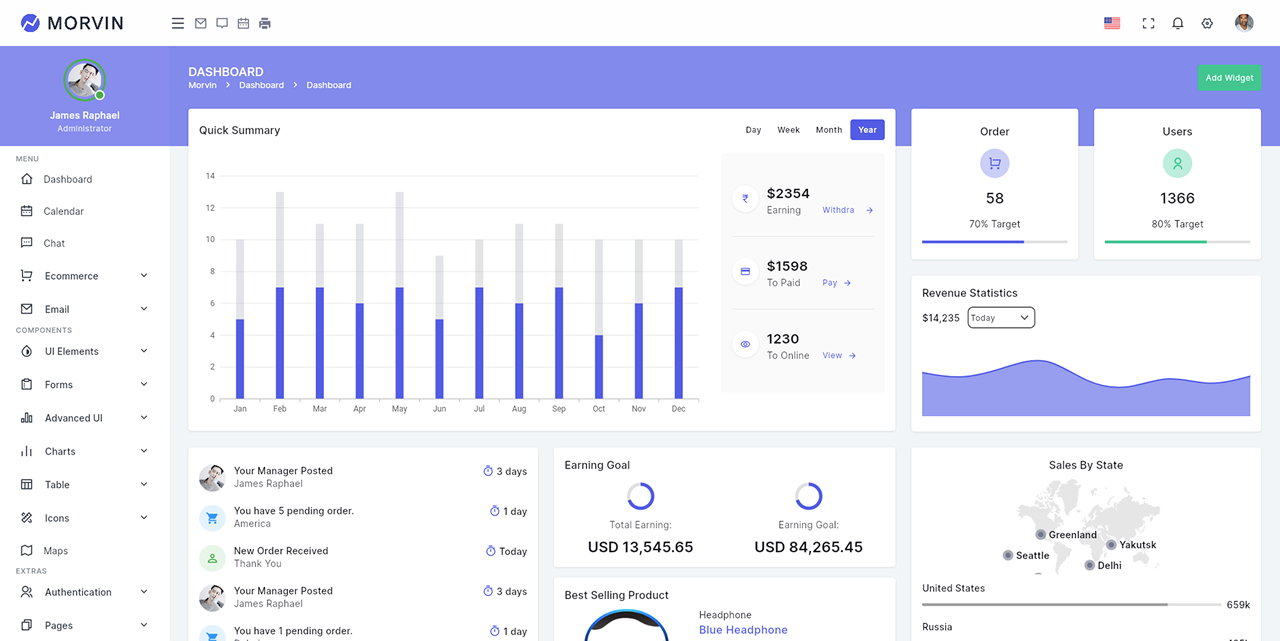Click the shopping cart icon in Order card
Image resolution: width=1280 pixels, height=641 pixels.
(x=994, y=163)
